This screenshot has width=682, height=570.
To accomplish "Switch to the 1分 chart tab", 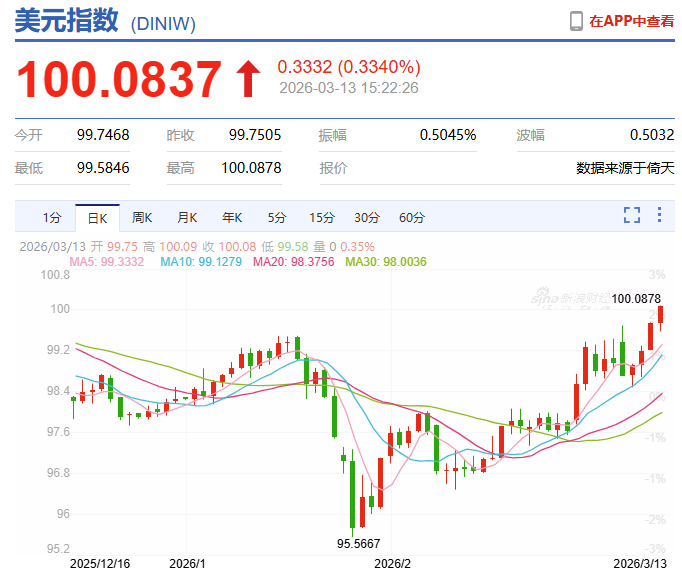I will click(52, 217).
